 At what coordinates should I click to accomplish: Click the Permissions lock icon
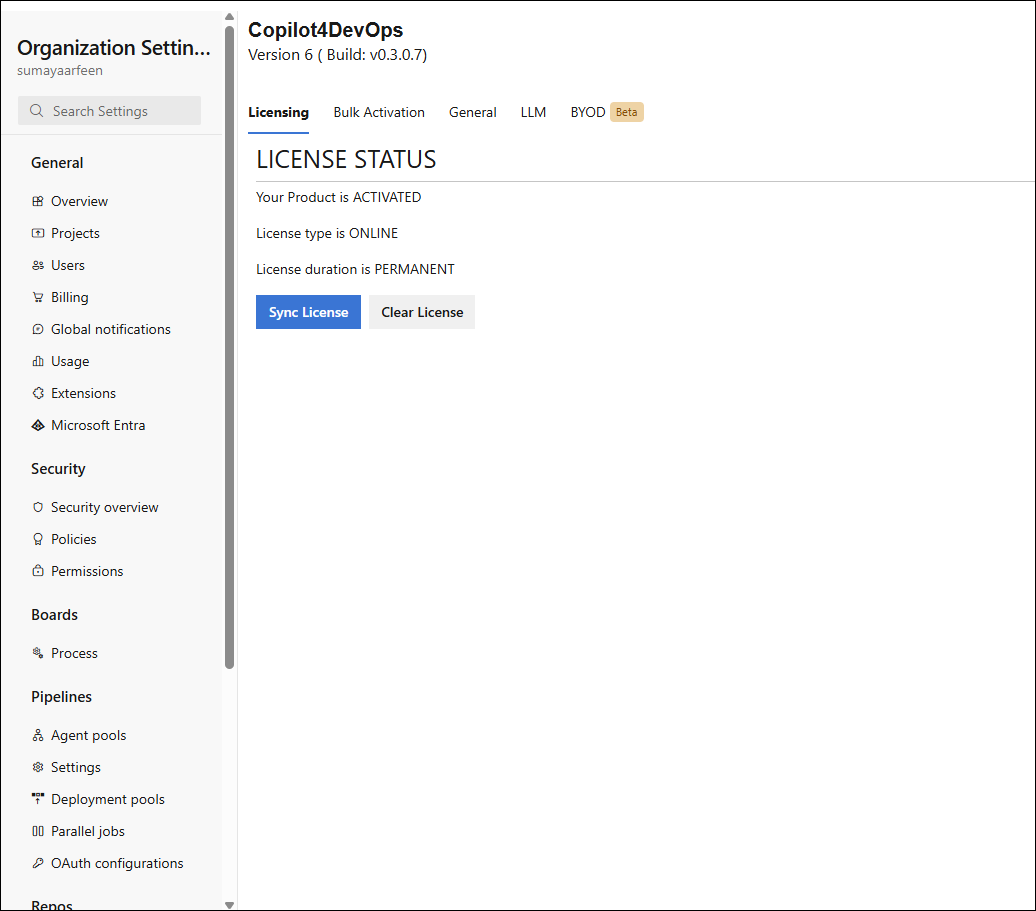[x=38, y=571]
